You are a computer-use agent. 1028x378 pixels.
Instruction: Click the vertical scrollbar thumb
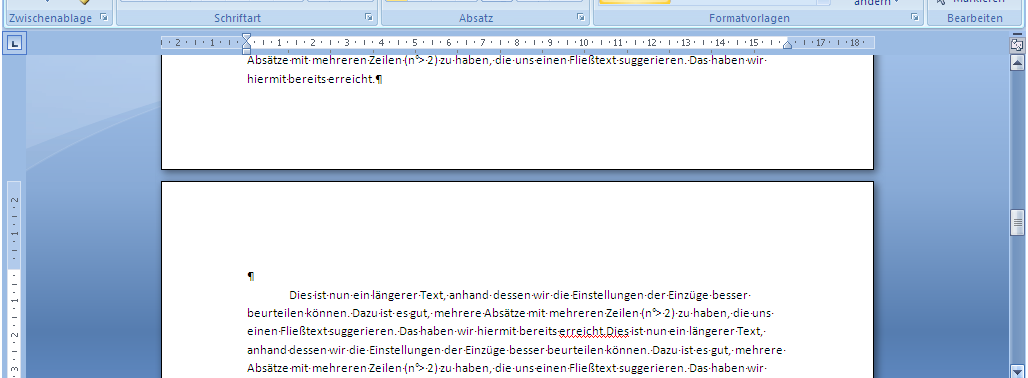point(1017,223)
